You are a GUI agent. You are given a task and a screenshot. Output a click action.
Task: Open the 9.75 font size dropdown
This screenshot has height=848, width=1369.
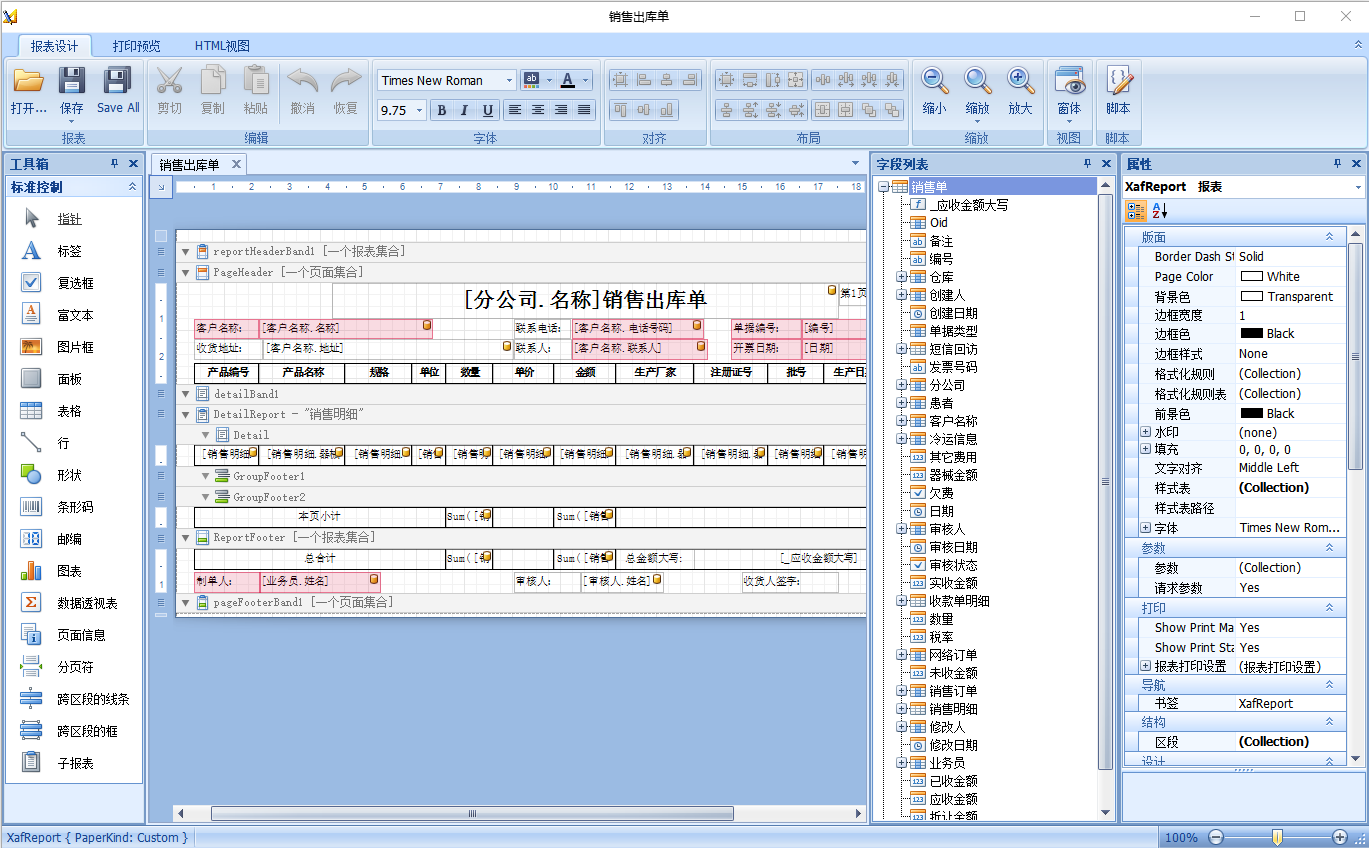click(x=419, y=111)
